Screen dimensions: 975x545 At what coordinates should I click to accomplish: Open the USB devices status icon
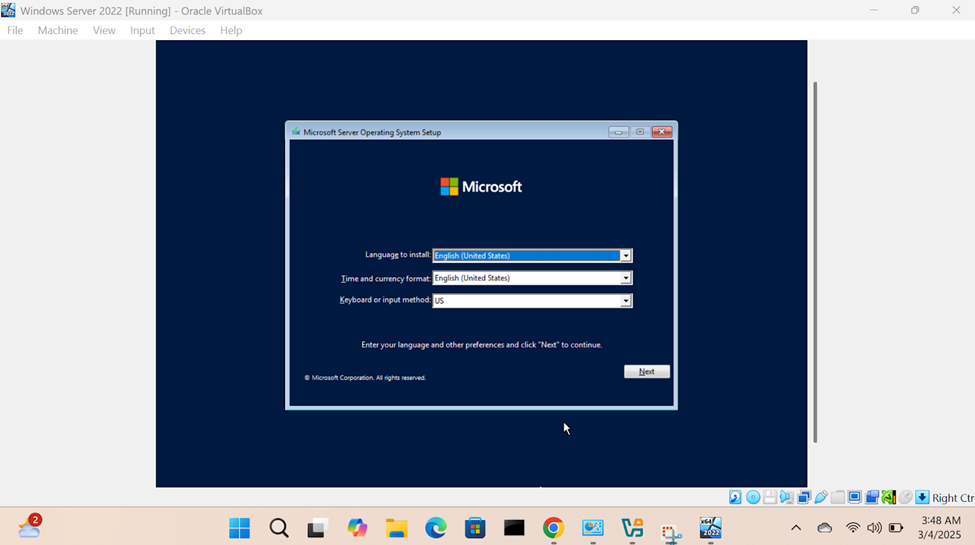821,497
